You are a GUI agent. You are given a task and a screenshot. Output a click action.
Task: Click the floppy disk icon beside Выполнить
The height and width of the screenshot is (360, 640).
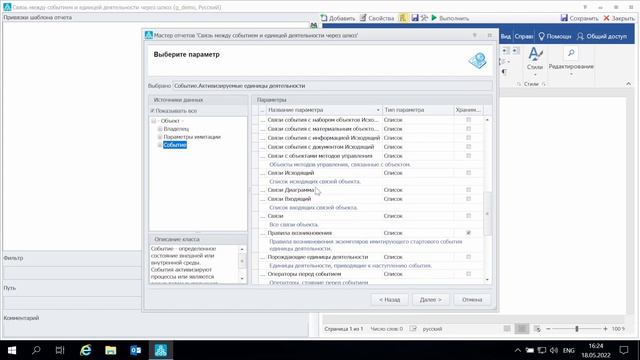point(415,18)
